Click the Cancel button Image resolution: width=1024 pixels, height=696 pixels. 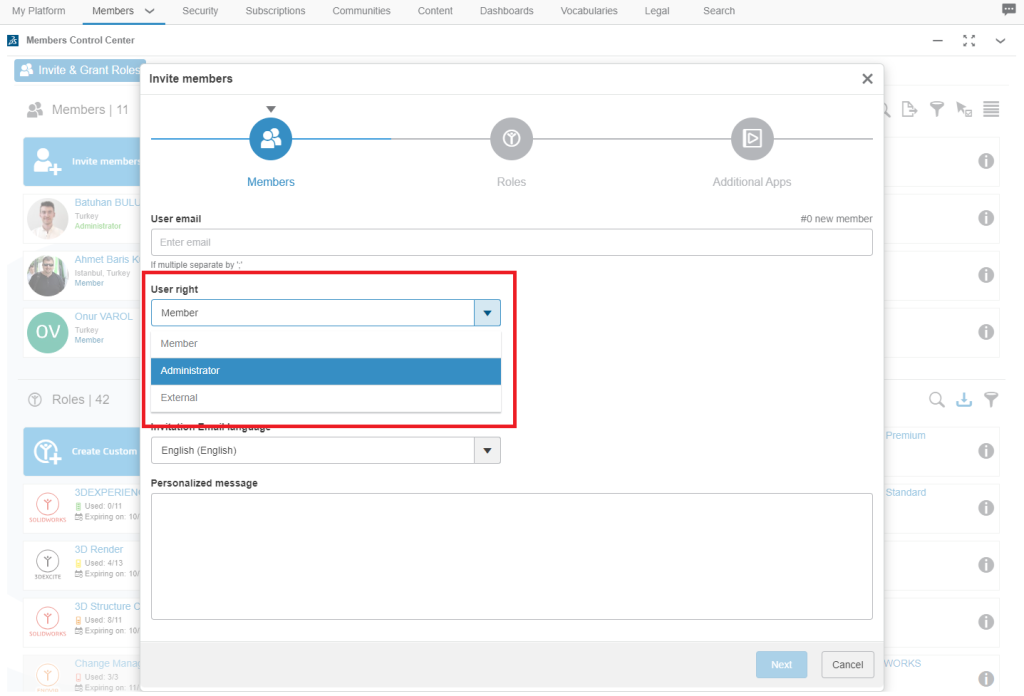click(x=847, y=665)
